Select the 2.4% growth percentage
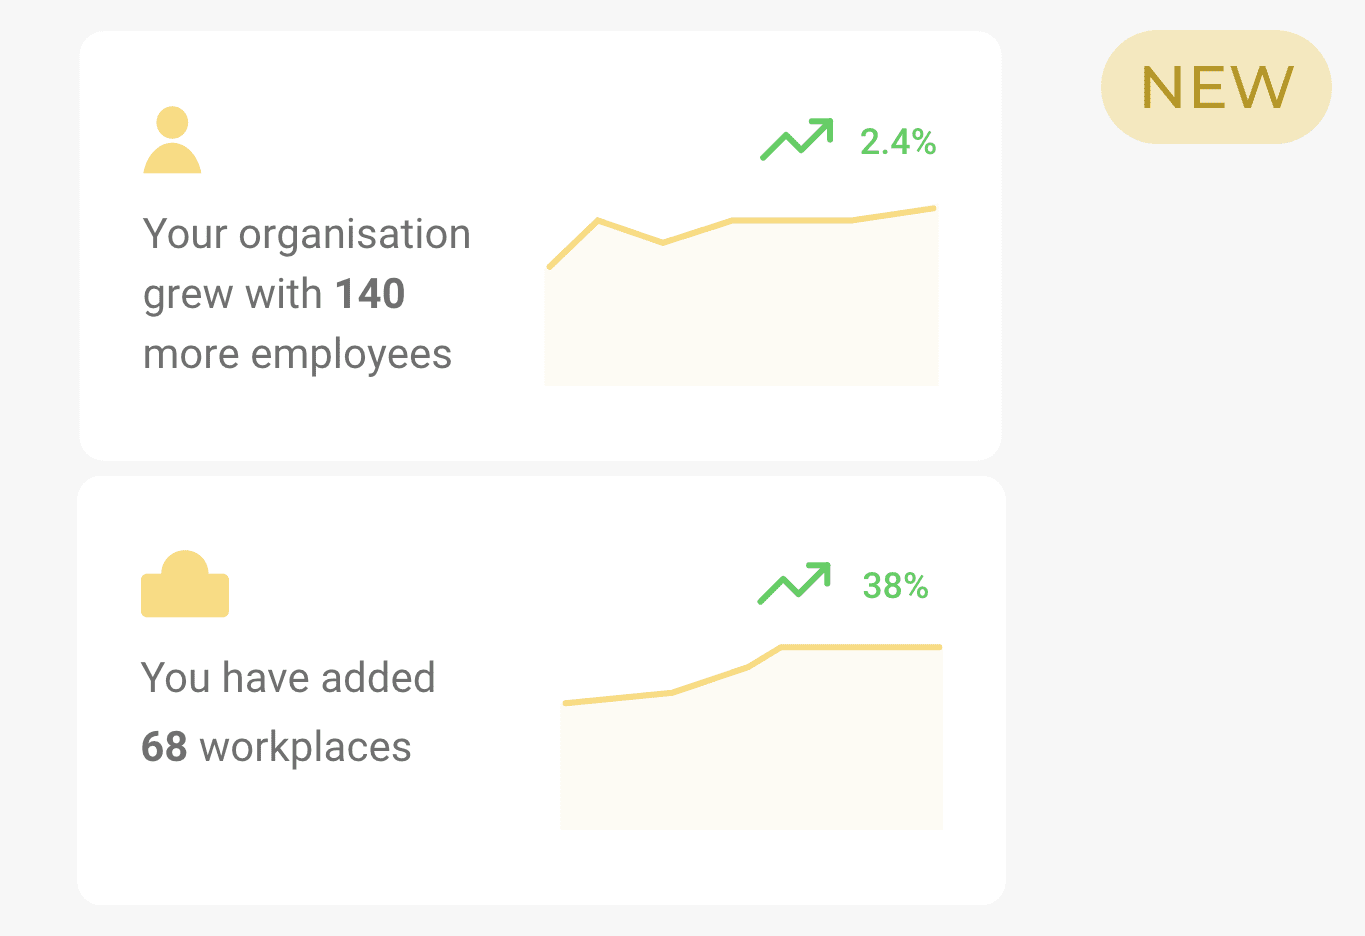Screen dimensions: 1365x936 click(x=898, y=142)
